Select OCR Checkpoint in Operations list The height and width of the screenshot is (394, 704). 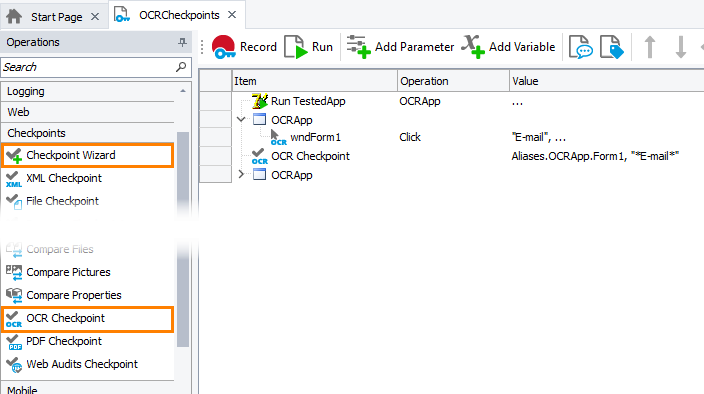(88, 319)
